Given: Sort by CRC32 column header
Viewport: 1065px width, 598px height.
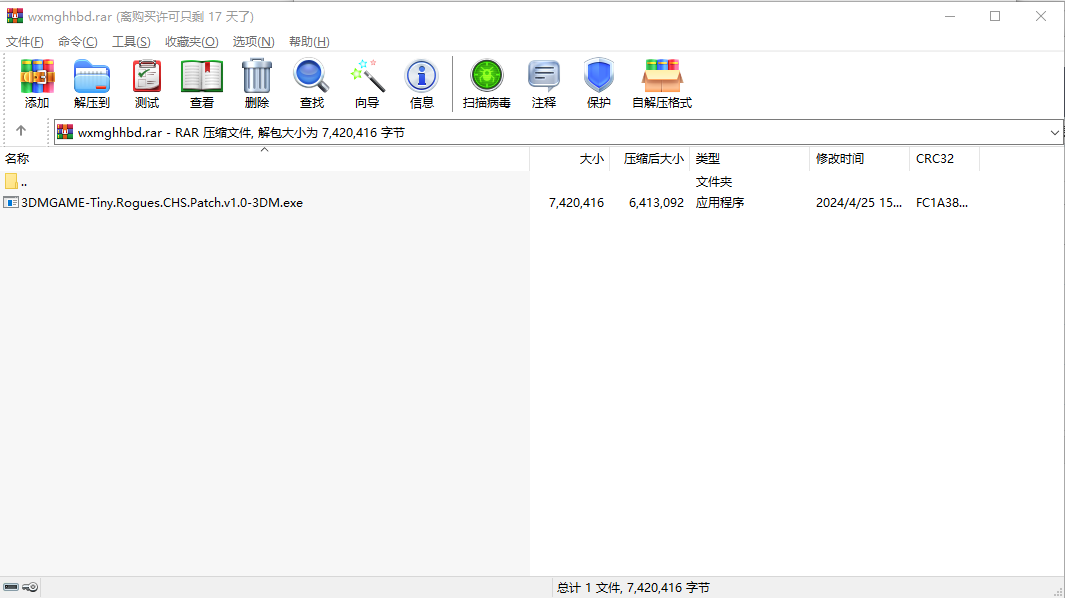Looking at the screenshot, I should (x=944, y=158).
